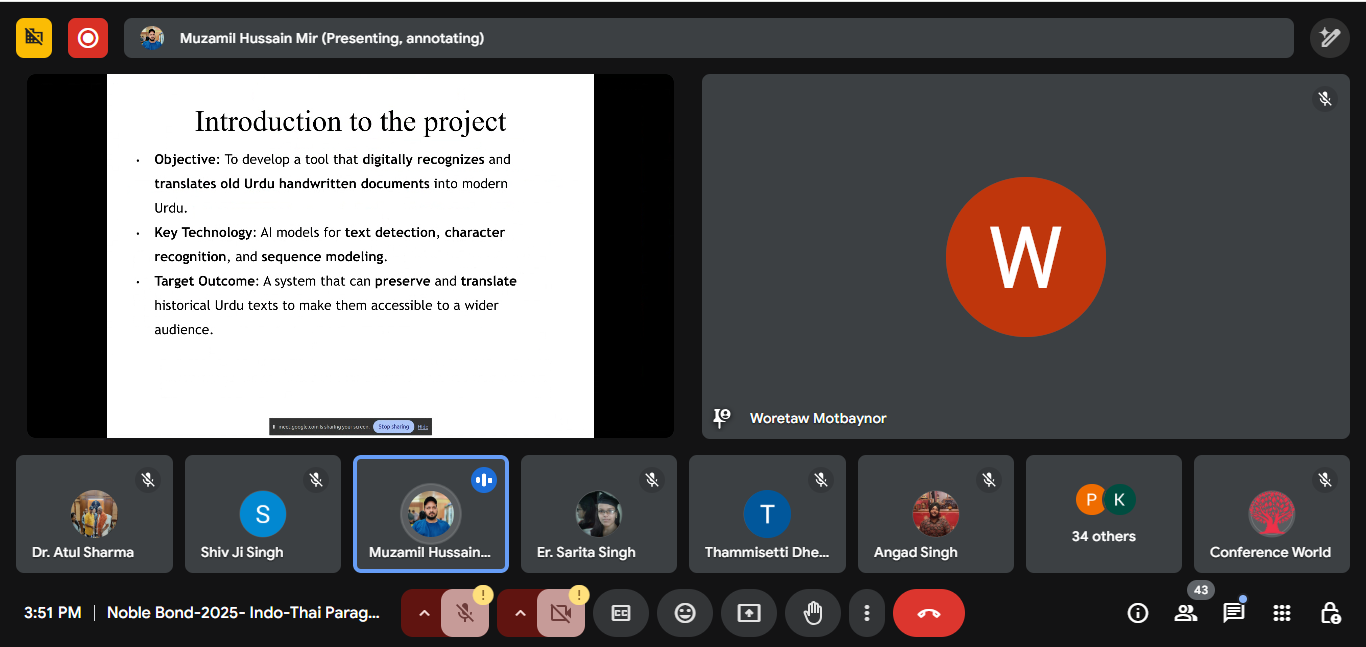This screenshot has height=647, width=1366.
Task: Turn on your camera
Action: (560, 612)
